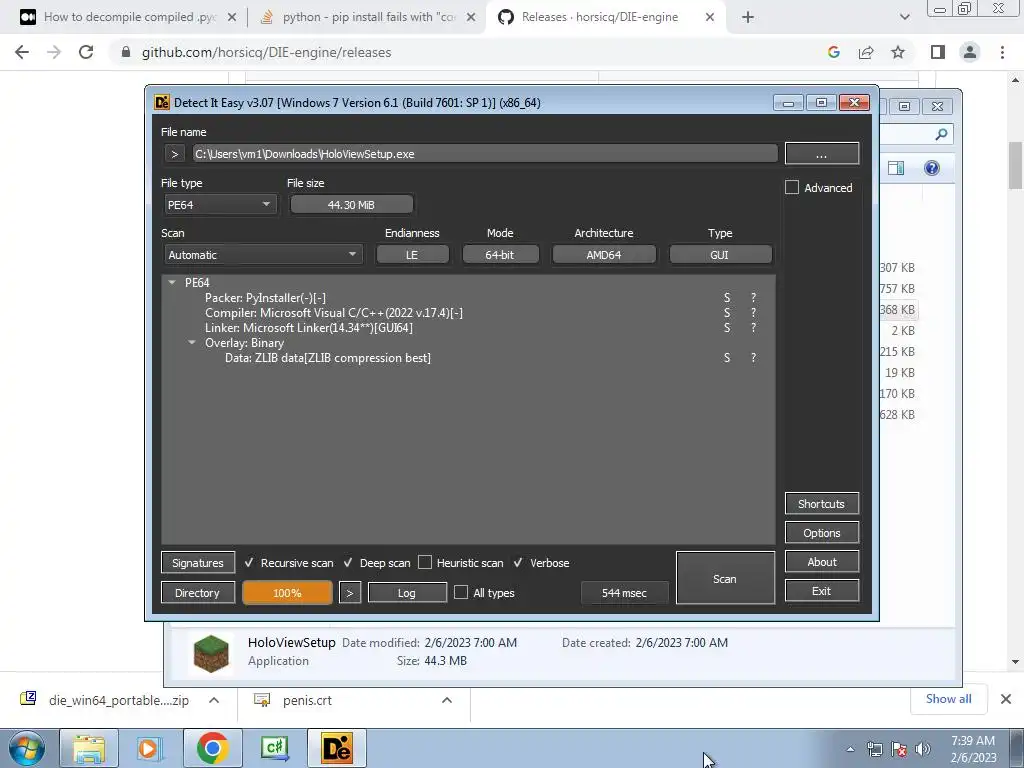This screenshot has height=768, width=1024.
Task: Open the Chrome profile avatar
Action: point(970,52)
